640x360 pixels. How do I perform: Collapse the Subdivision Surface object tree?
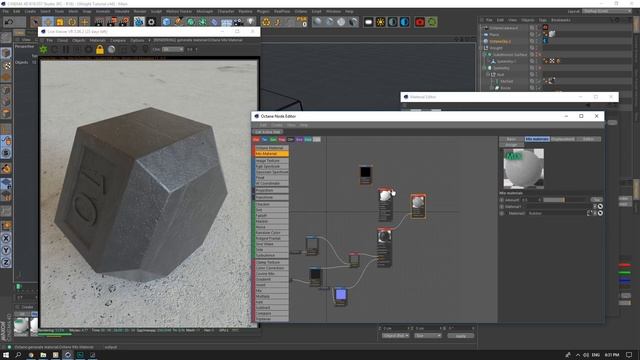[485, 54]
